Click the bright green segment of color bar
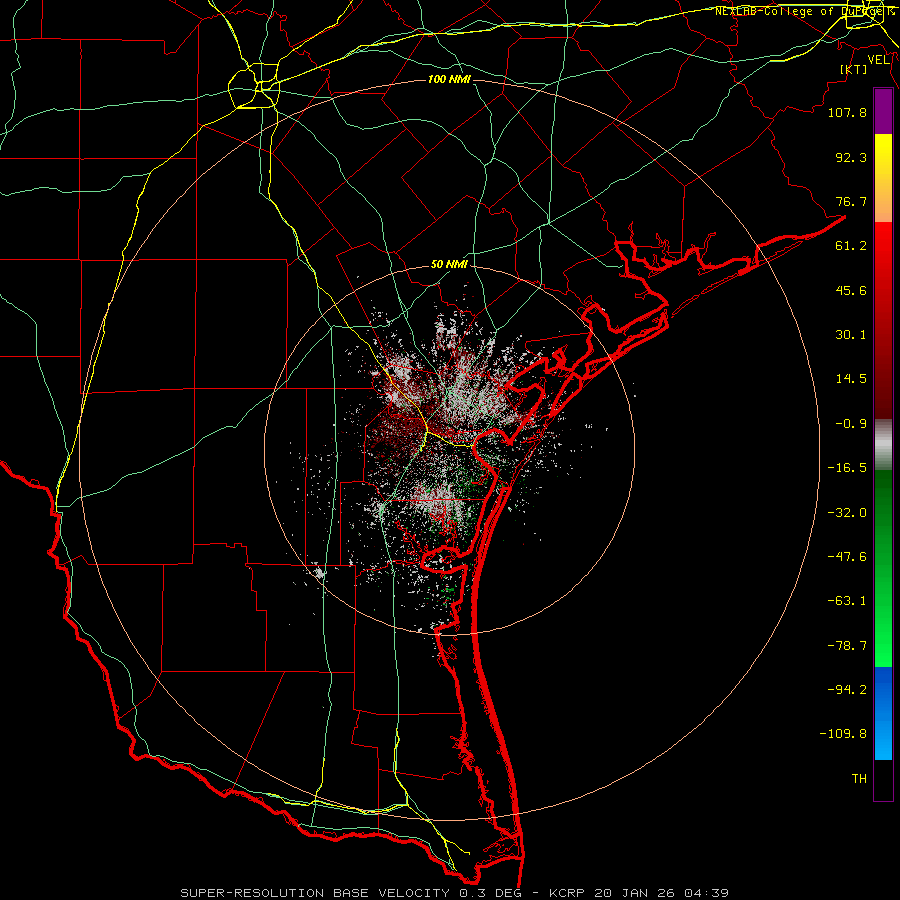Screen dimensions: 900x900 (883, 626)
